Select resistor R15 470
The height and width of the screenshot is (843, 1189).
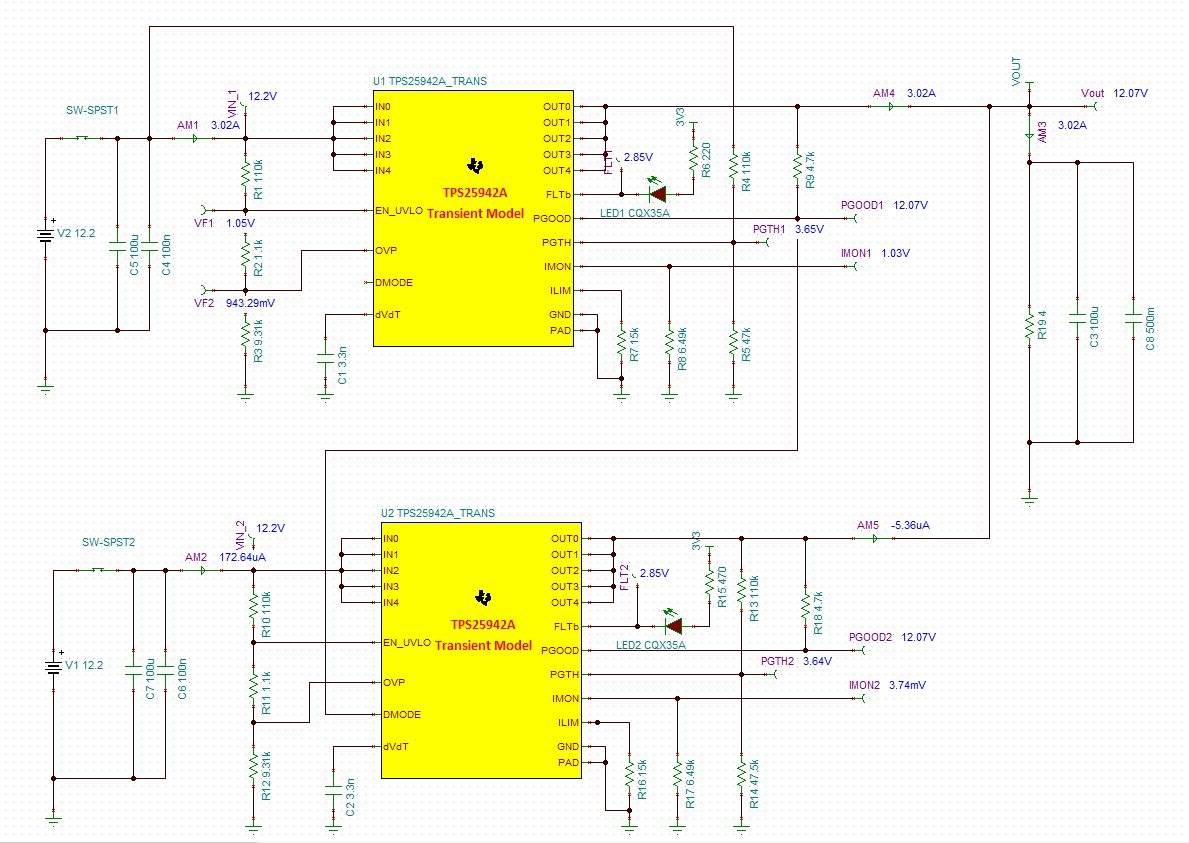[x=709, y=584]
